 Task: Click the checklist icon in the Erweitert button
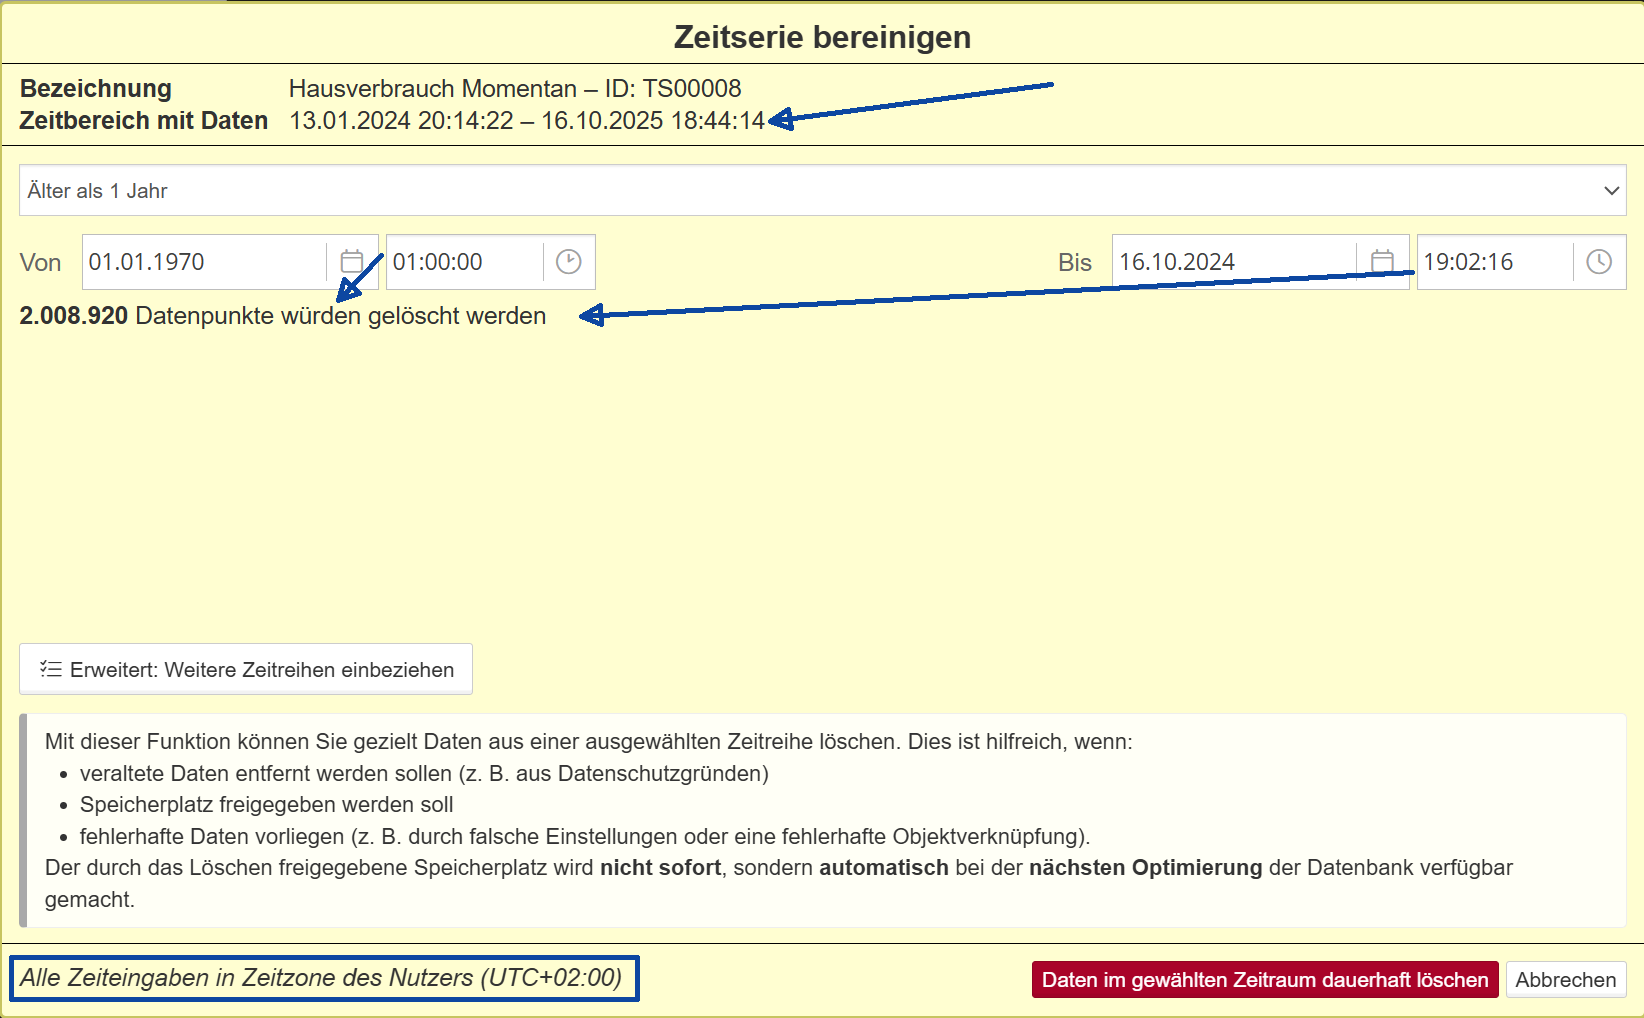pyautogui.click(x=50, y=669)
